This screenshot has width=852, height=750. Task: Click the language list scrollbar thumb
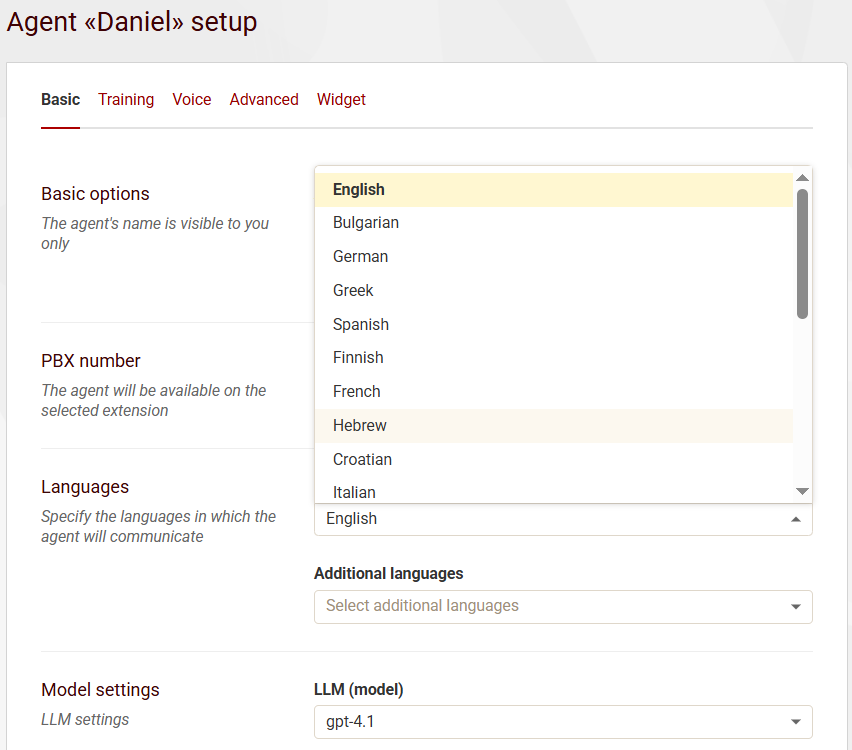802,253
